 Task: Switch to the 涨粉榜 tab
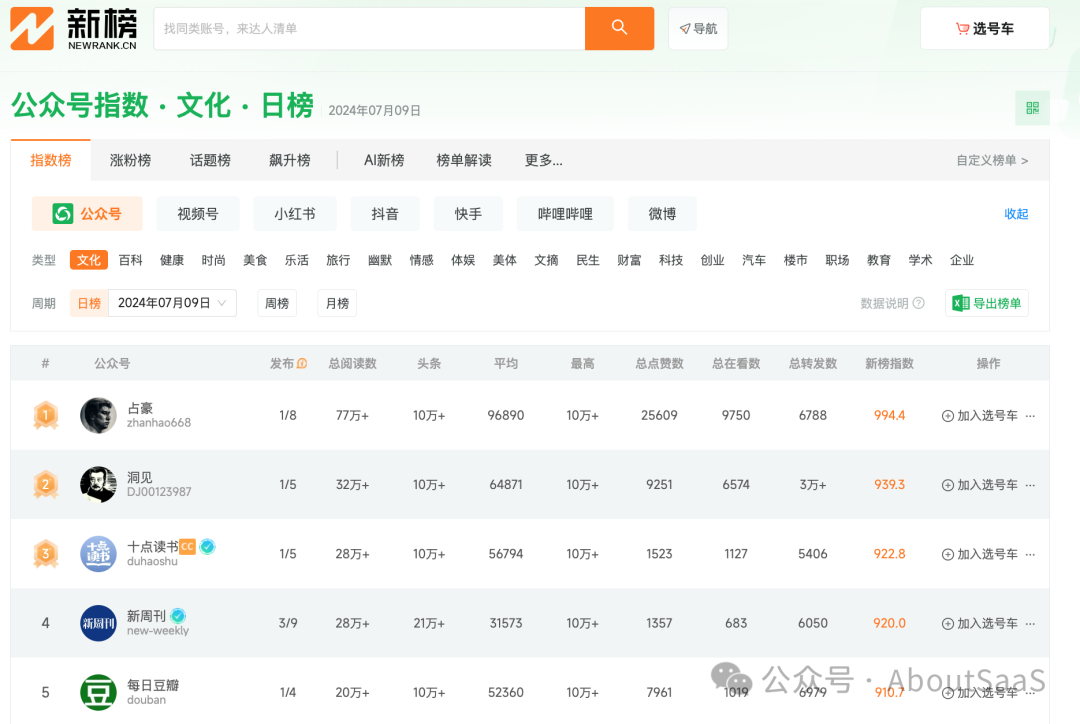[x=130, y=160]
